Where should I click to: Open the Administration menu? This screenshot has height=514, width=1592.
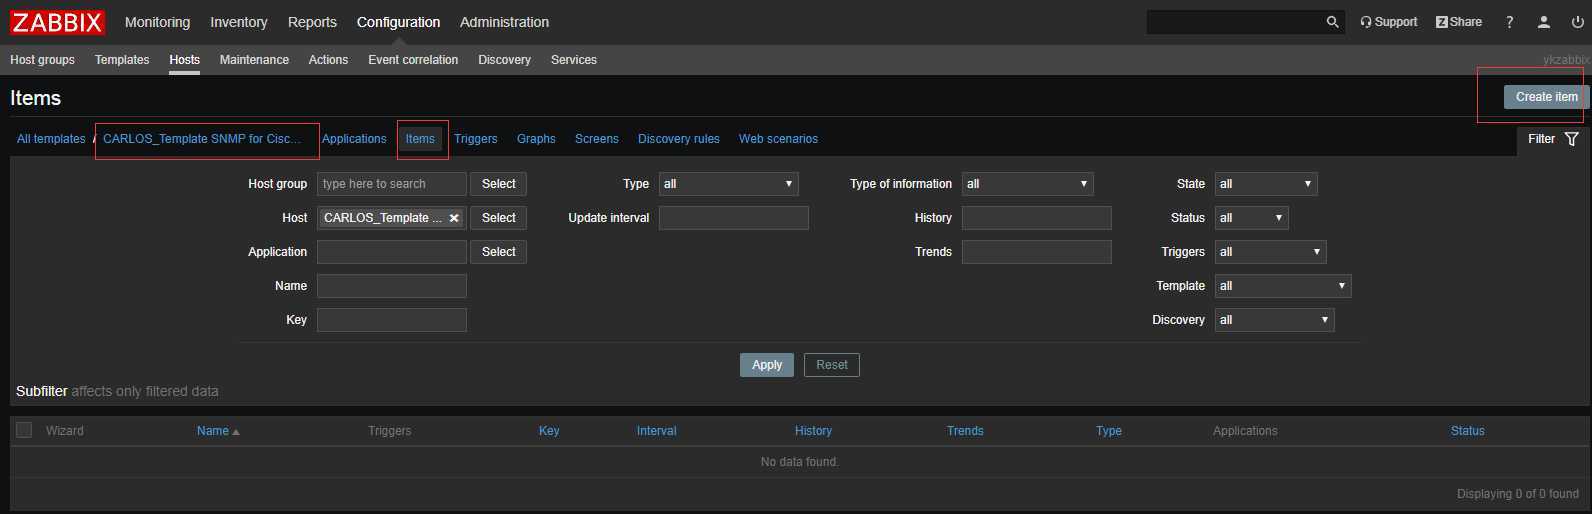[504, 22]
